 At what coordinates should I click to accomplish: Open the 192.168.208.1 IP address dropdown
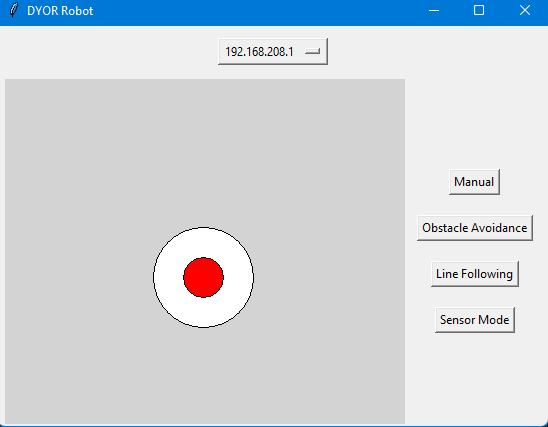pyautogui.click(x=273, y=51)
